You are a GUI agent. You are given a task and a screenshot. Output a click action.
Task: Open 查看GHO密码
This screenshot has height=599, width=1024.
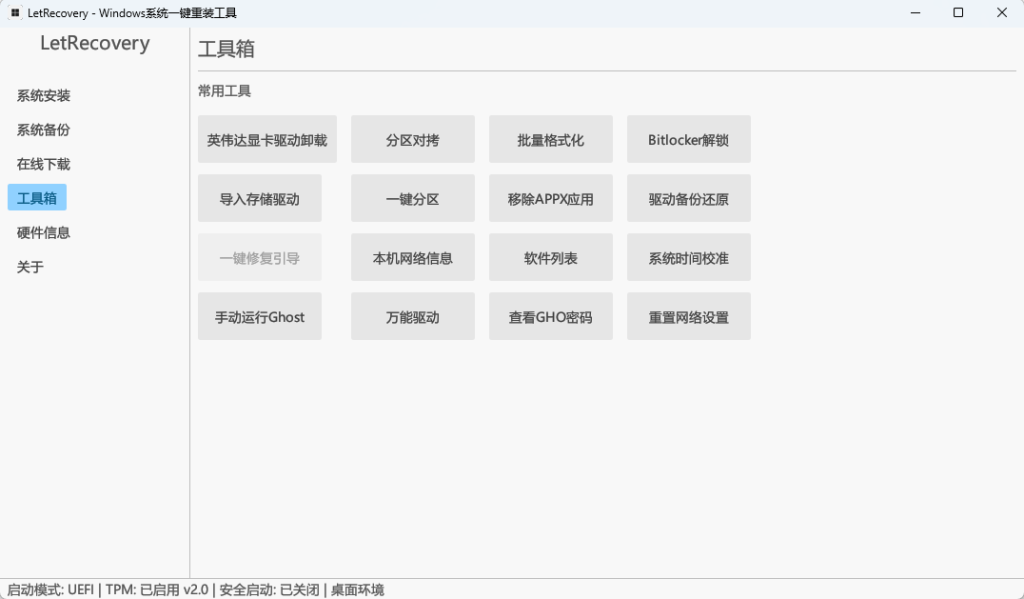coord(550,316)
